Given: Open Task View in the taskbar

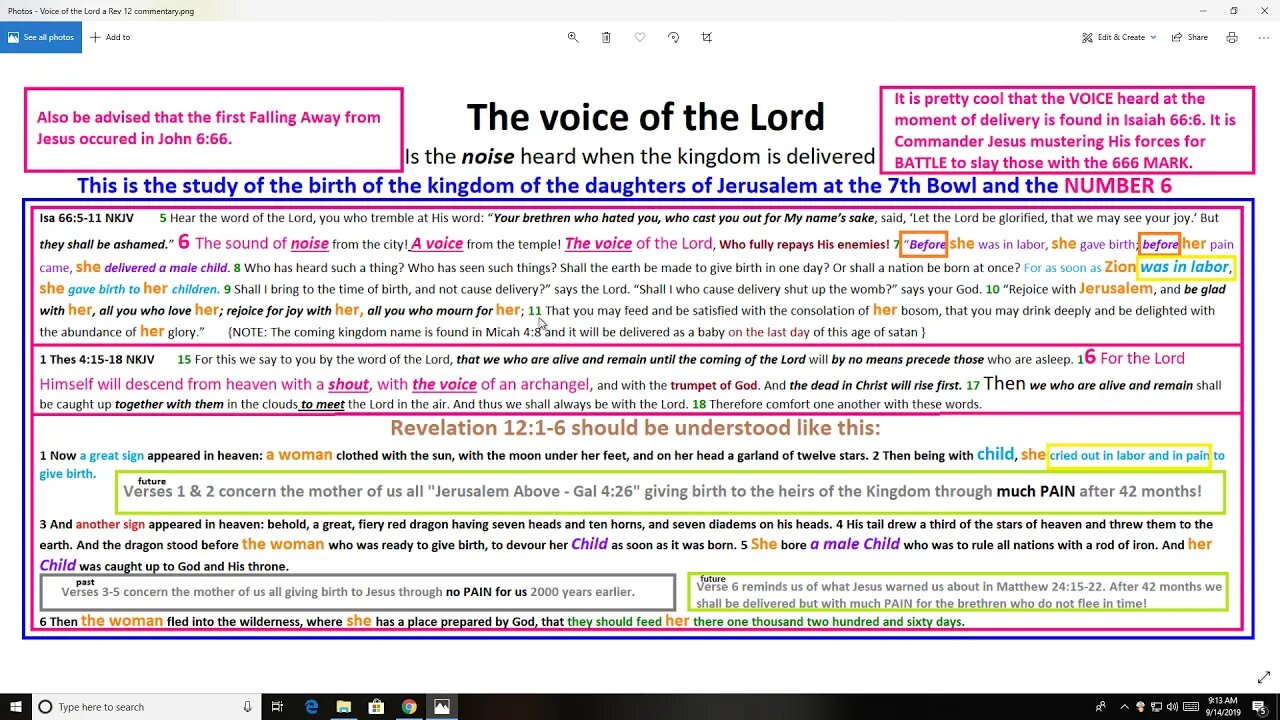Looking at the screenshot, I should point(278,707).
